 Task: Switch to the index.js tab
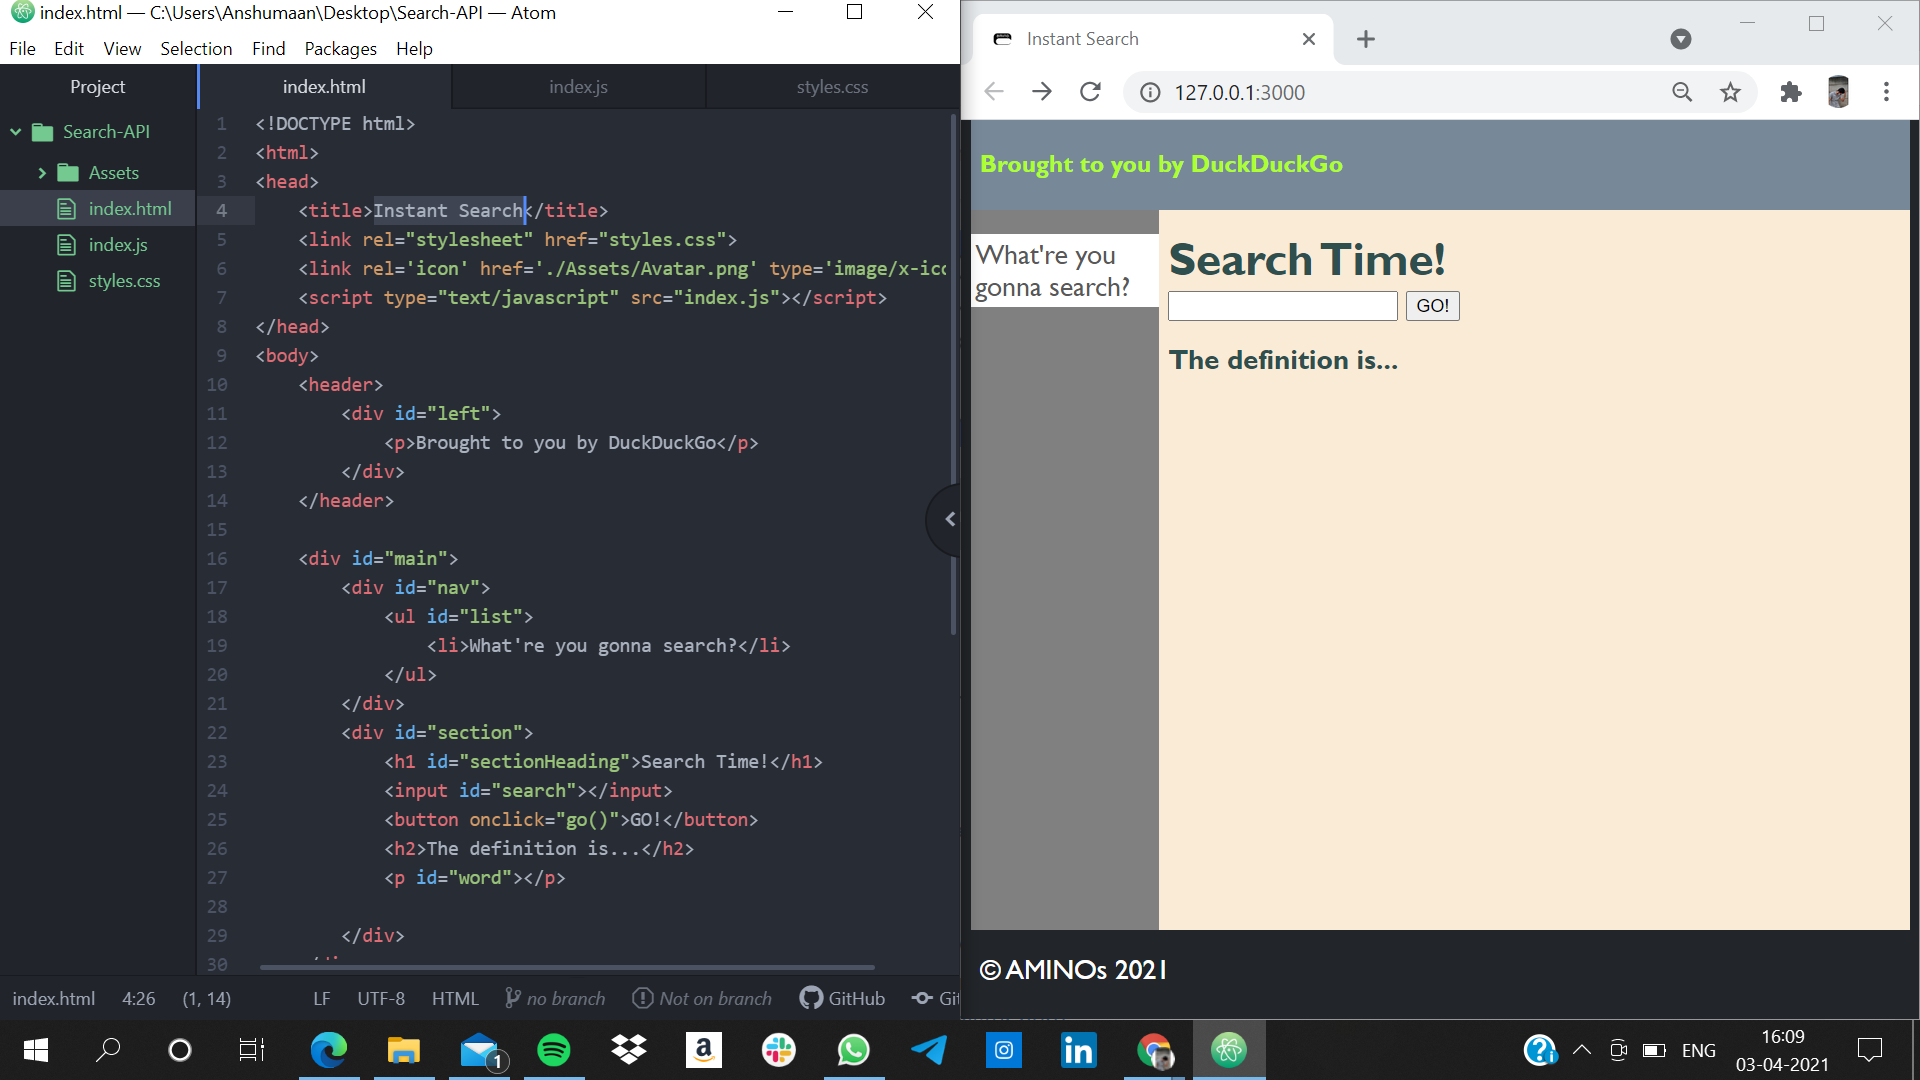coord(578,87)
